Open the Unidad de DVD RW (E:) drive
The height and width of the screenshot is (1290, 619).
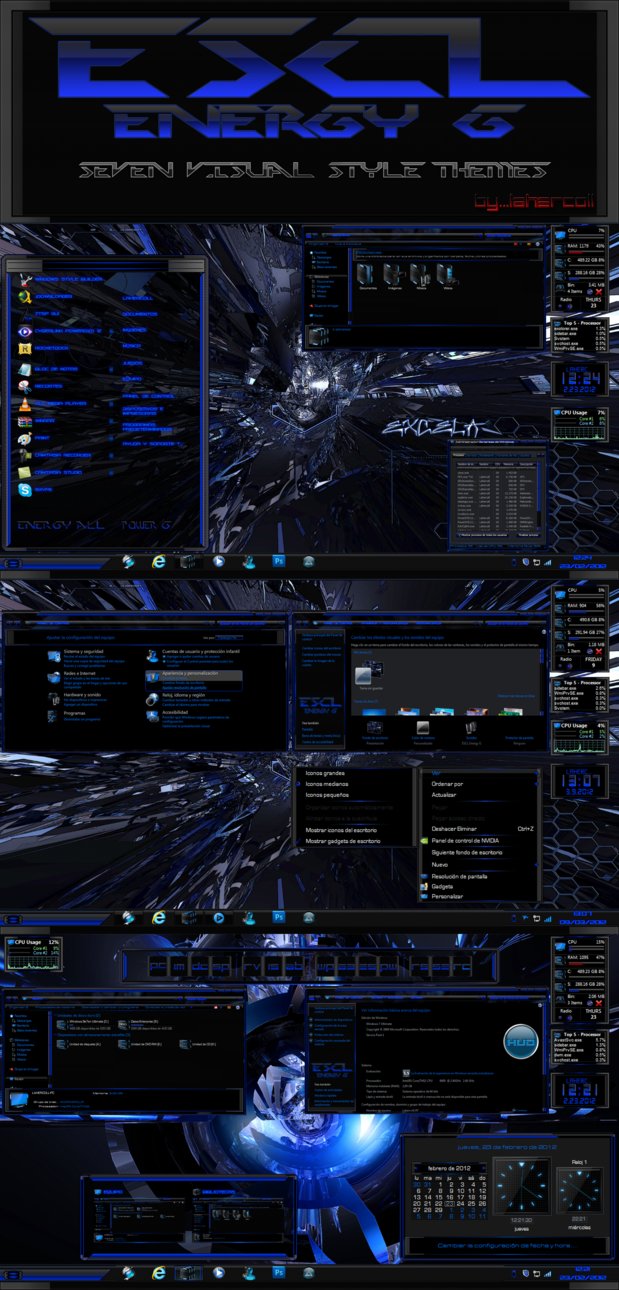(141, 1044)
